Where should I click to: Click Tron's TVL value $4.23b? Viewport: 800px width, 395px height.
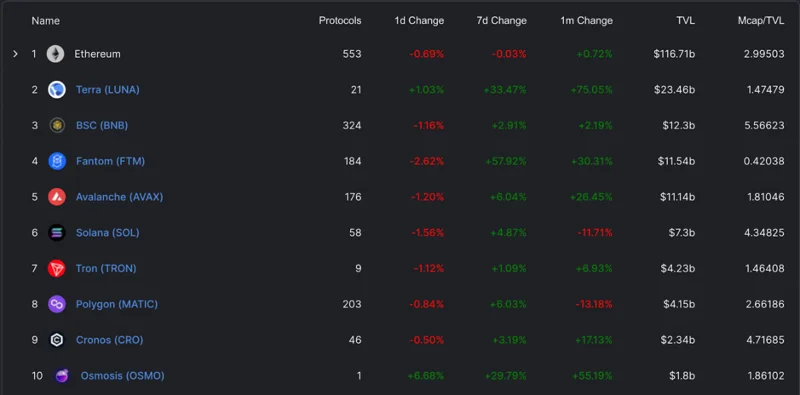point(679,268)
